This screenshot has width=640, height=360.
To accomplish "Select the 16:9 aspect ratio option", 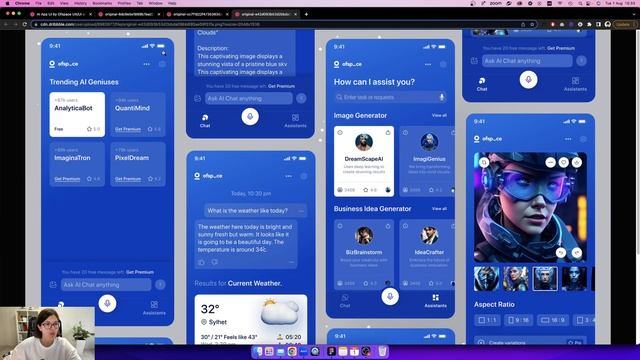I will 553,320.
